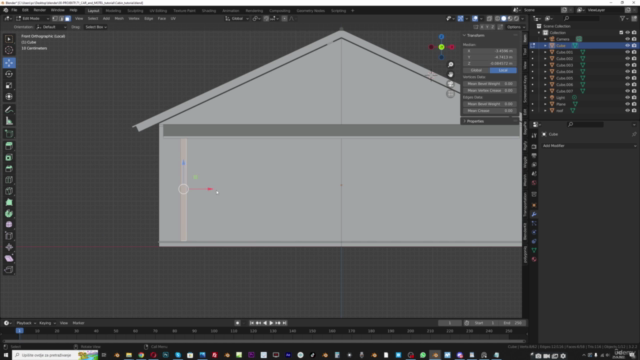640x360 pixels.
Task: Switch to wireframe viewport shading
Action: pyautogui.click(x=497, y=18)
